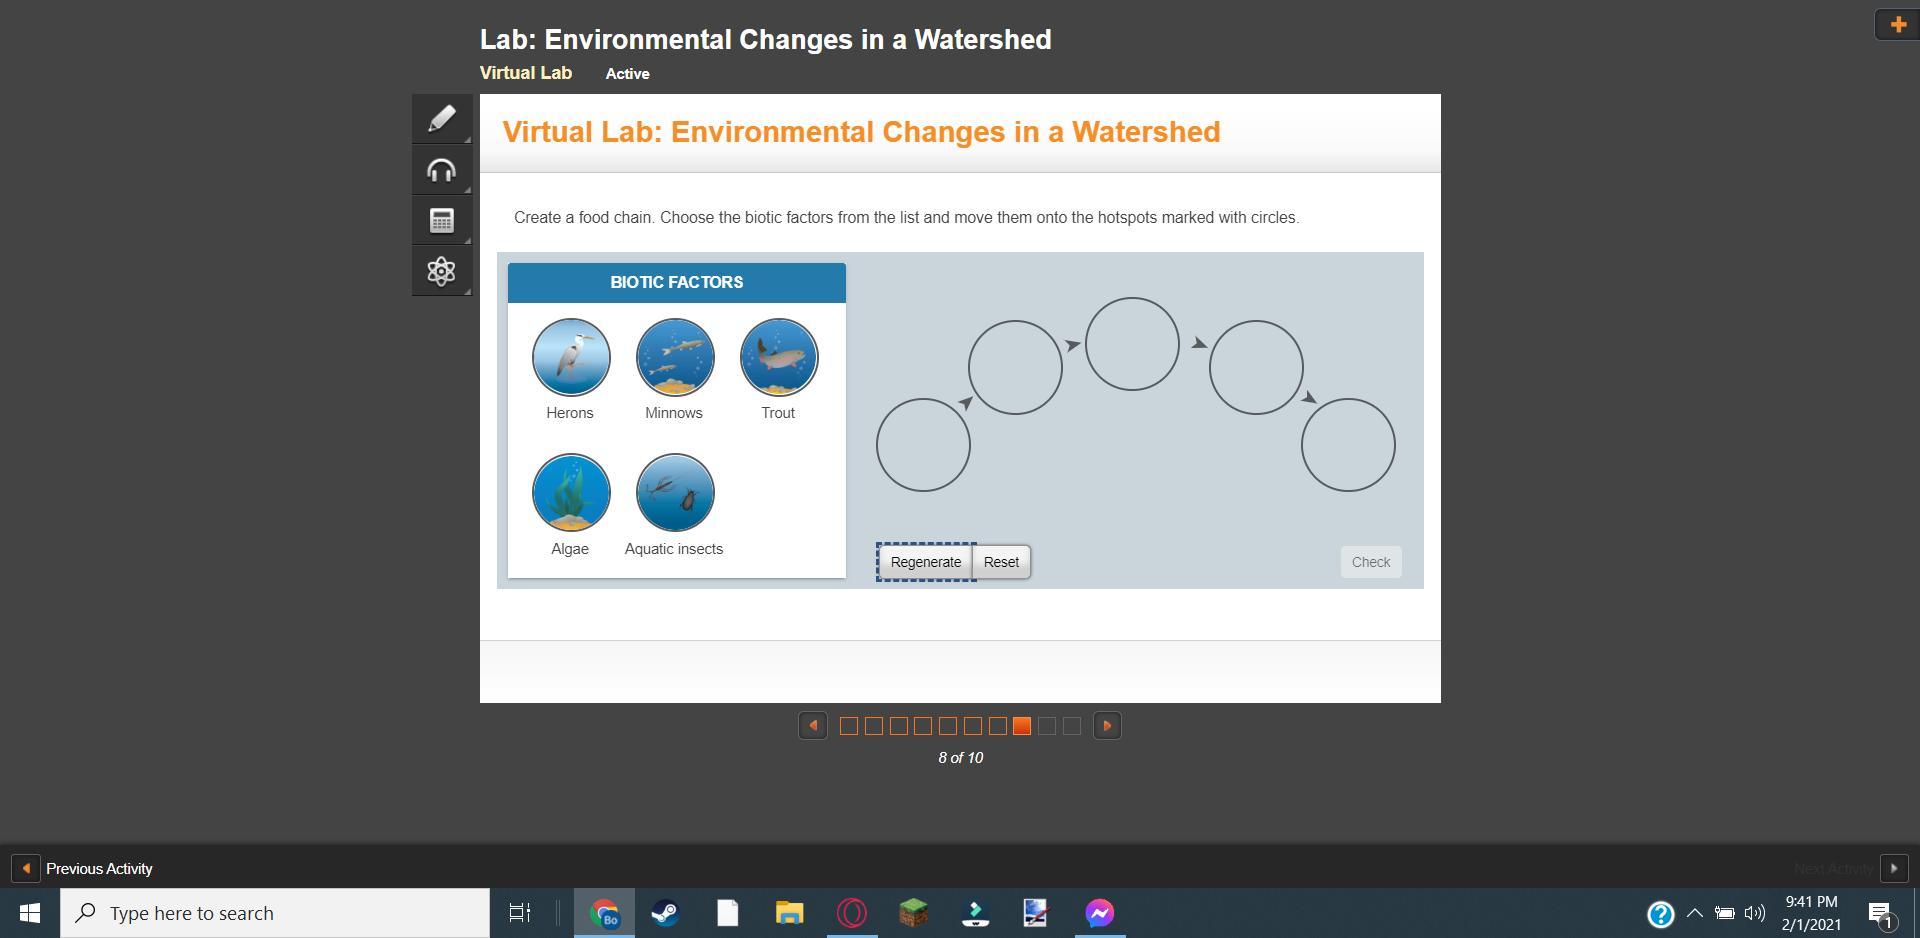Open Task View on the taskbar
This screenshot has width=1920, height=938.
pos(520,913)
